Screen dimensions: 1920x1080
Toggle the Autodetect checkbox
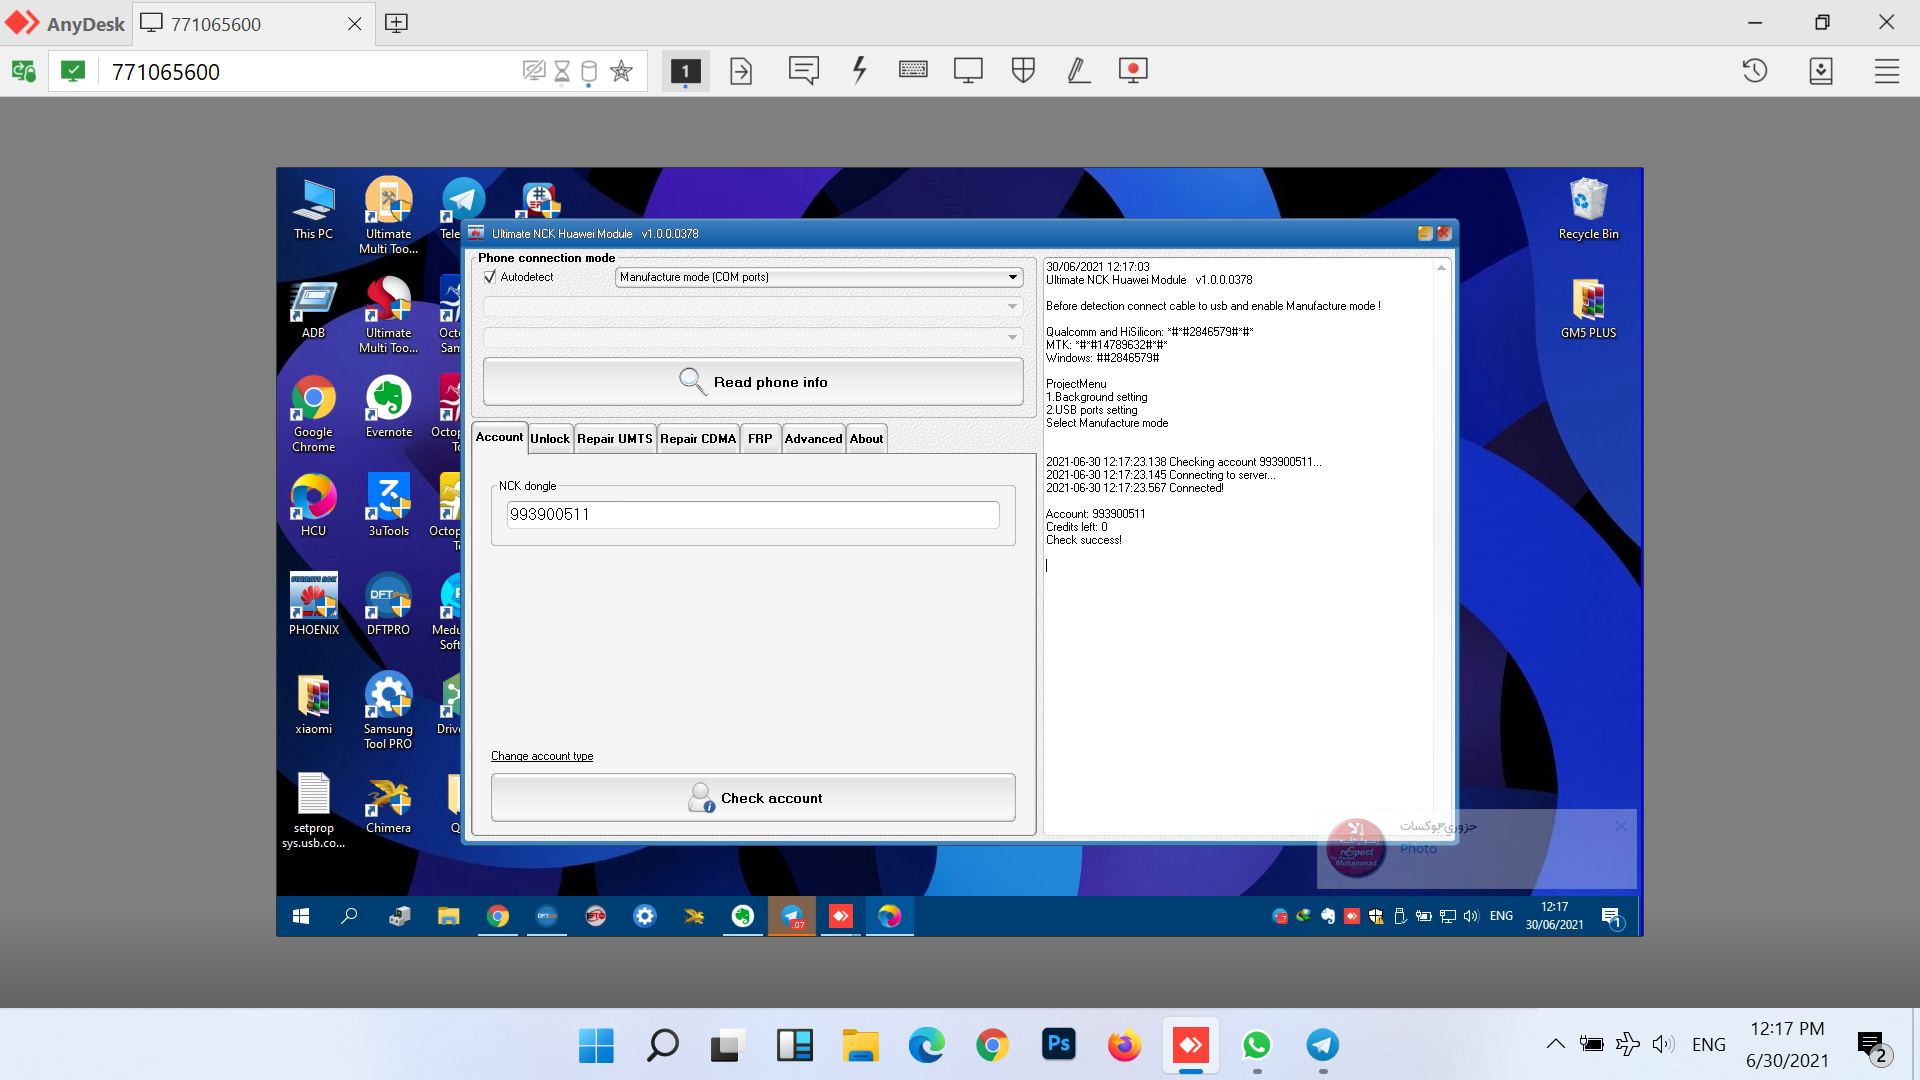pyautogui.click(x=490, y=277)
